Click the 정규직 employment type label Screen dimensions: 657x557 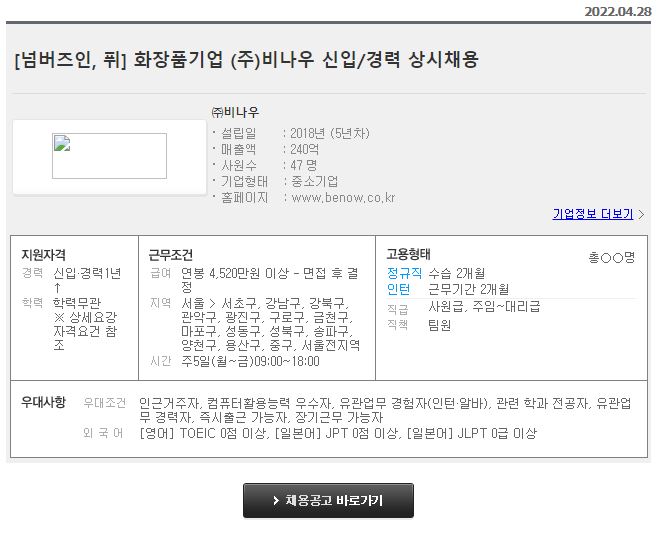point(404,273)
